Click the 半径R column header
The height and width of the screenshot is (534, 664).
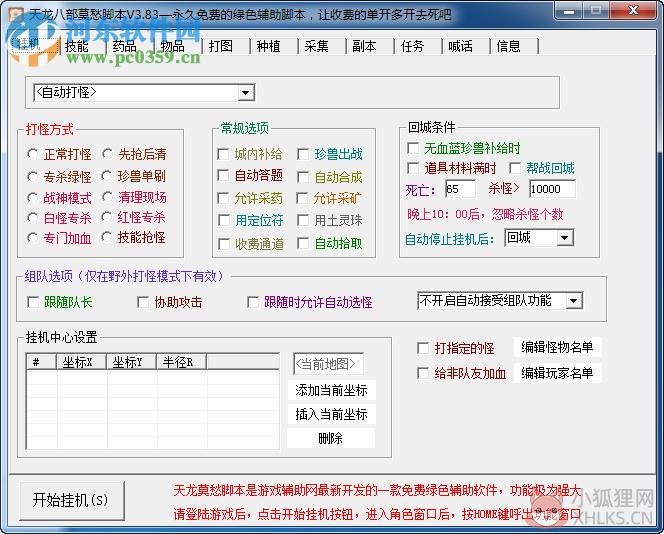point(181,362)
